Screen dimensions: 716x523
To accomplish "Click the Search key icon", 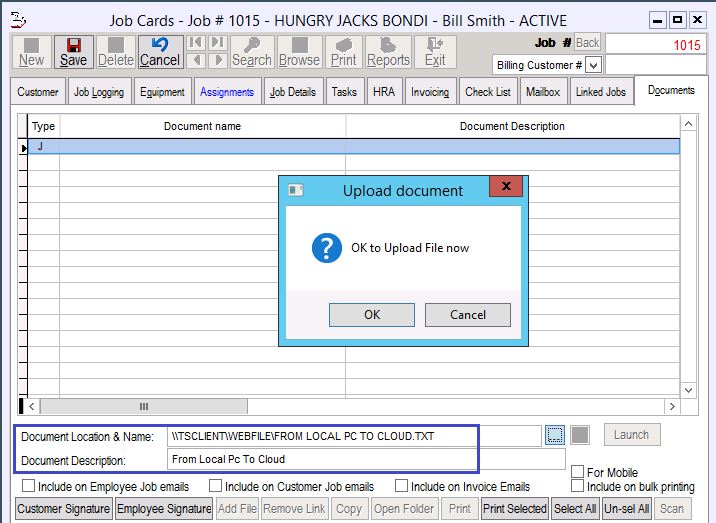I will [x=252, y=52].
